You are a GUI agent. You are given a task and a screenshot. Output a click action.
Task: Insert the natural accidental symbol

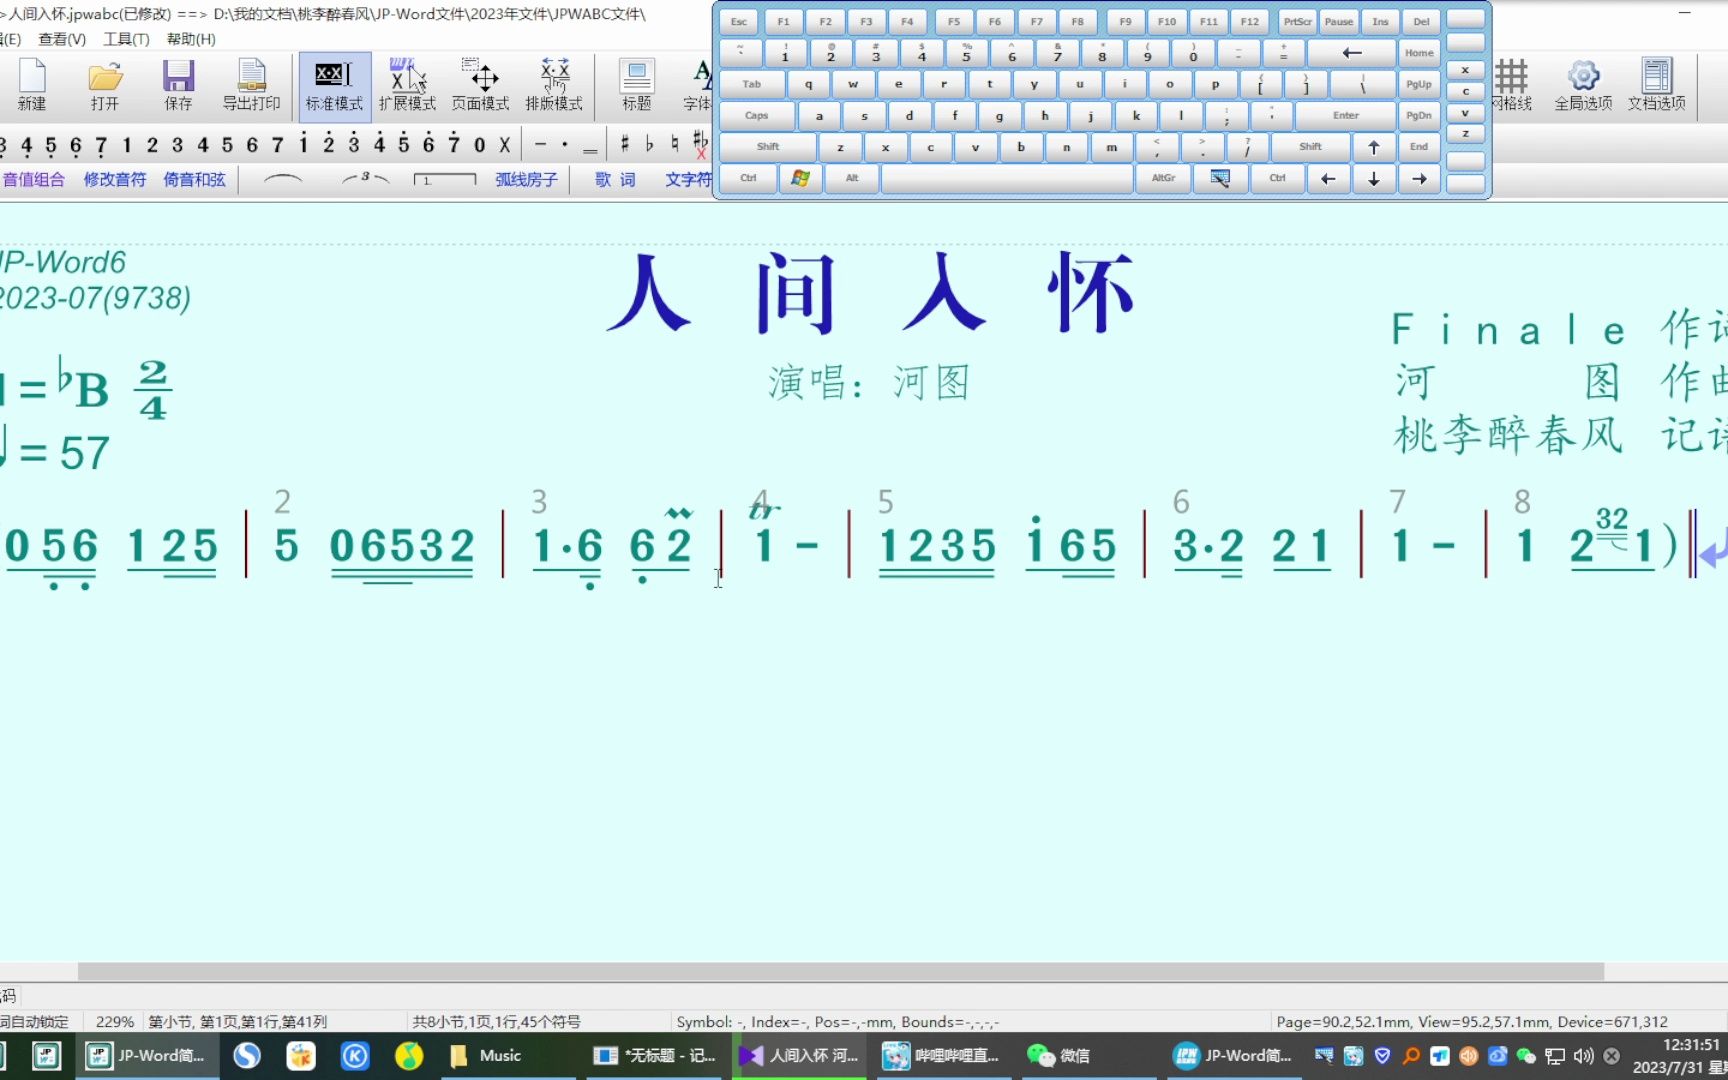click(x=675, y=144)
